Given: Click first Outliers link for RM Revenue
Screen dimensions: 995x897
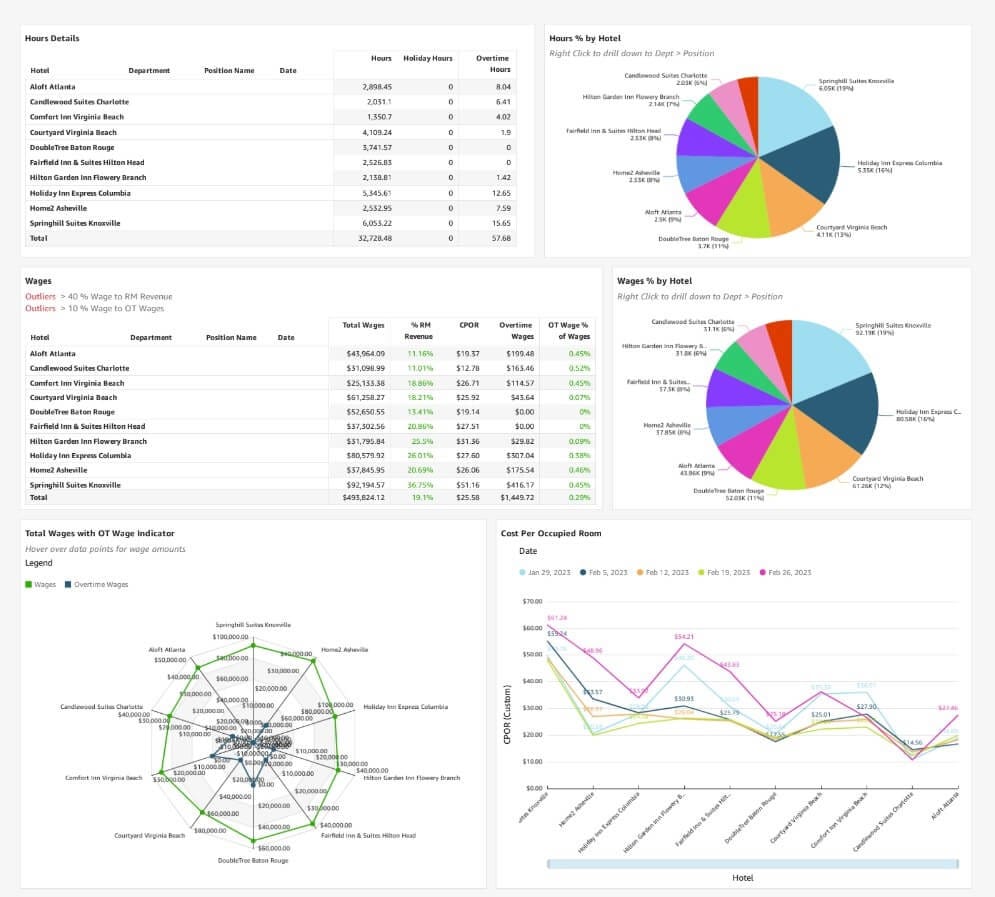Looking at the screenshot, I should tap(41, 296).
